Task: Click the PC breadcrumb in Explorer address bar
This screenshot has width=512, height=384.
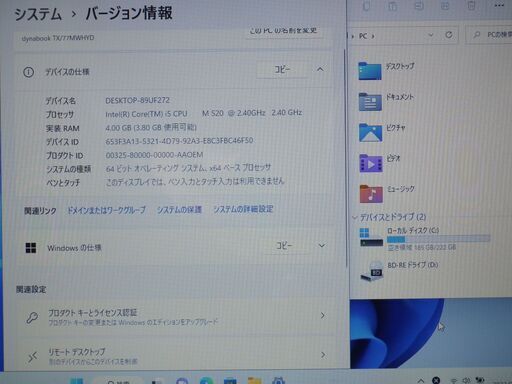Action: click(363, 36)
